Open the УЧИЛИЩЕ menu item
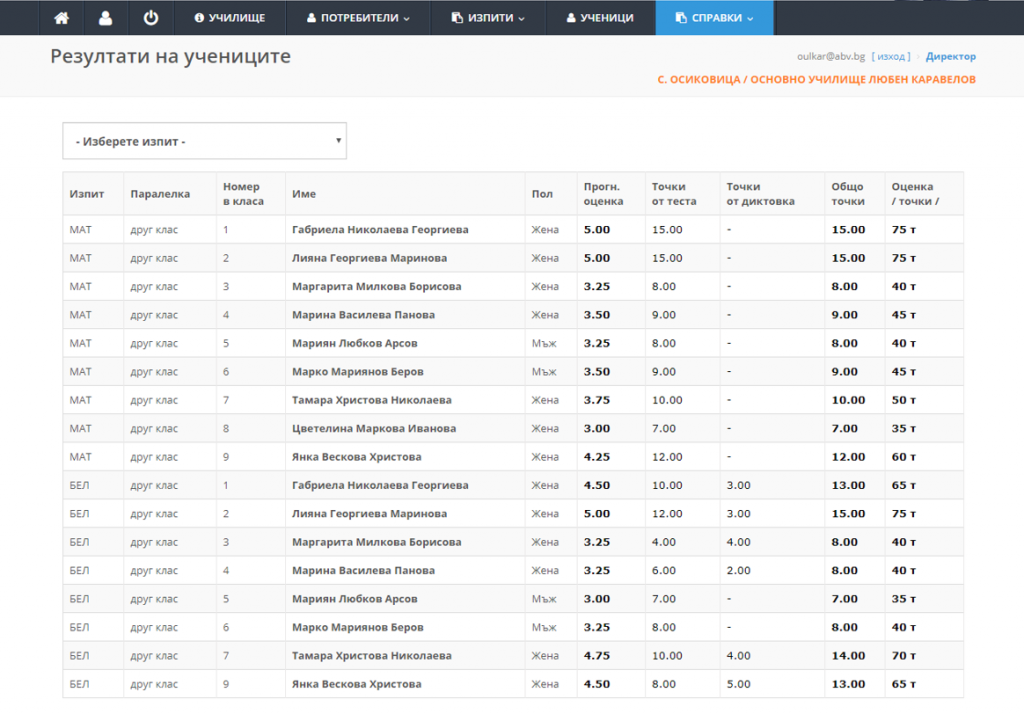1024x714 pixels. (x=230, y=18)
